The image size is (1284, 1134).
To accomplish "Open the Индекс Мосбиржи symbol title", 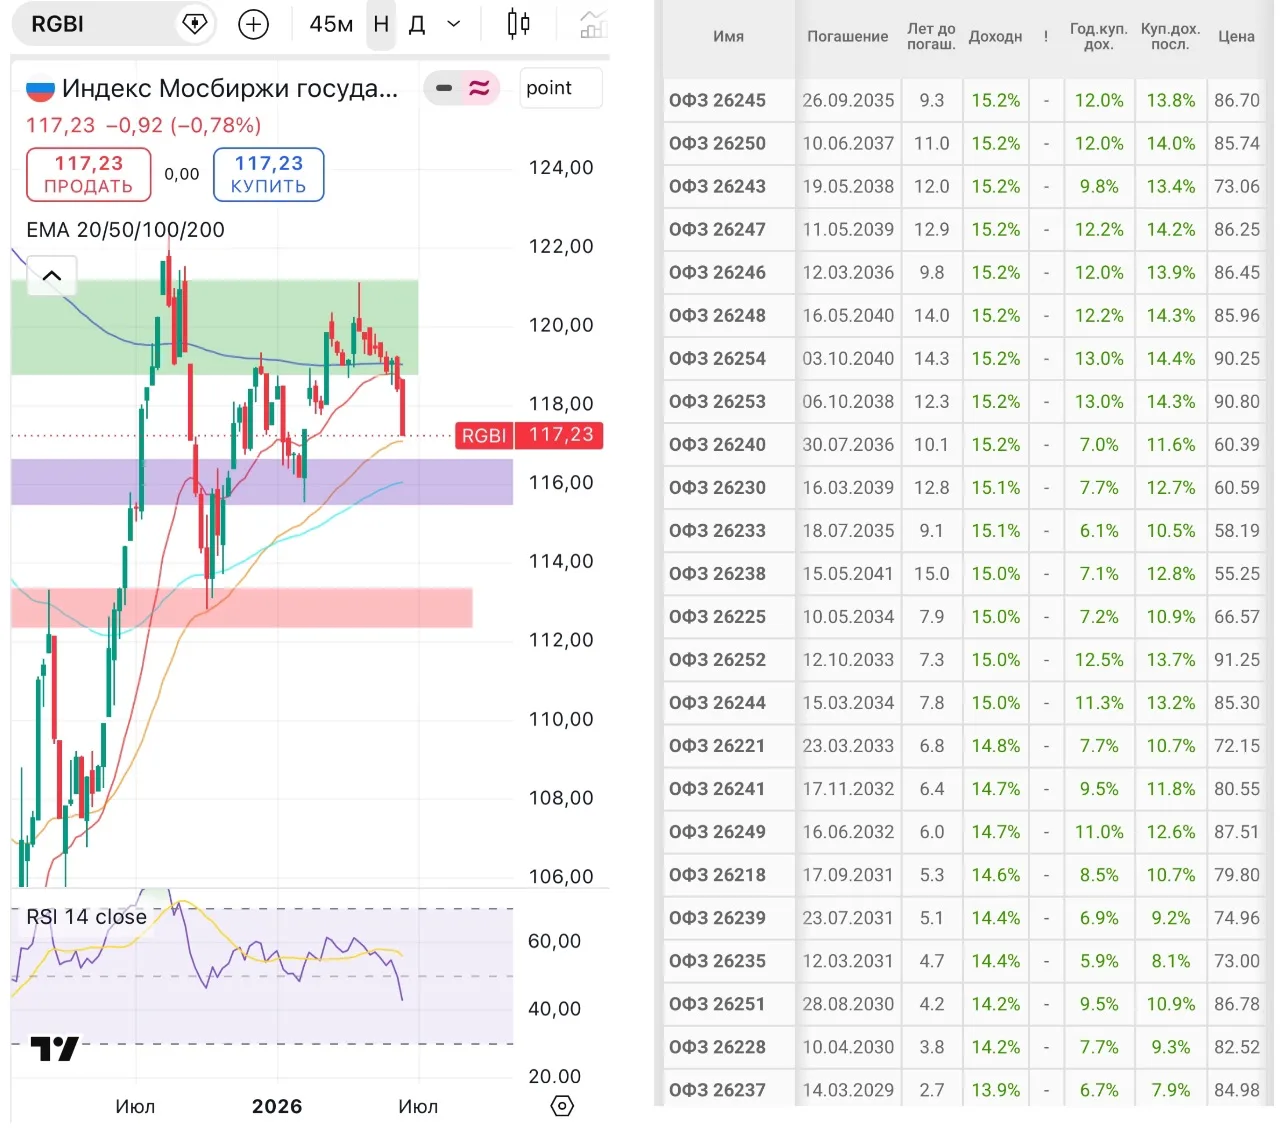I will (230, 89).
